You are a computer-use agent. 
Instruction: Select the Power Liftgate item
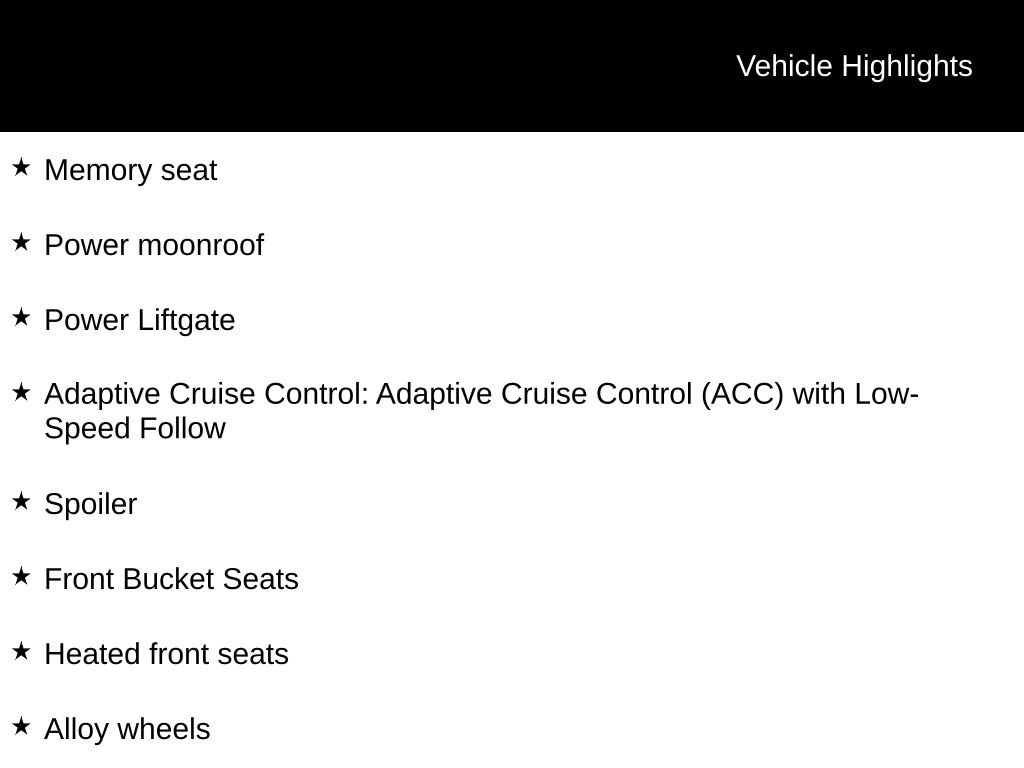[140, 321]
